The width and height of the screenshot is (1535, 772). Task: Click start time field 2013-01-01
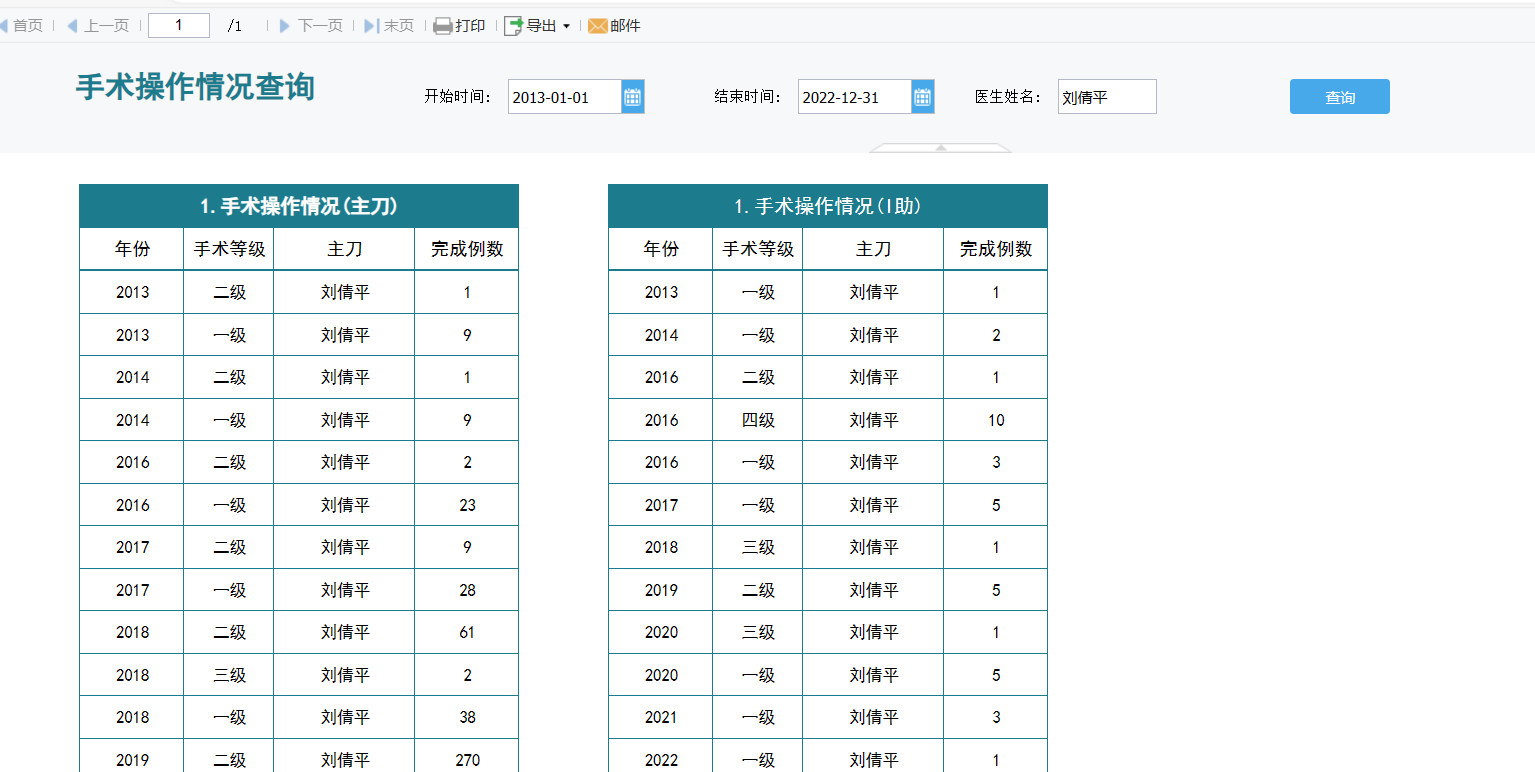[565, 97]
